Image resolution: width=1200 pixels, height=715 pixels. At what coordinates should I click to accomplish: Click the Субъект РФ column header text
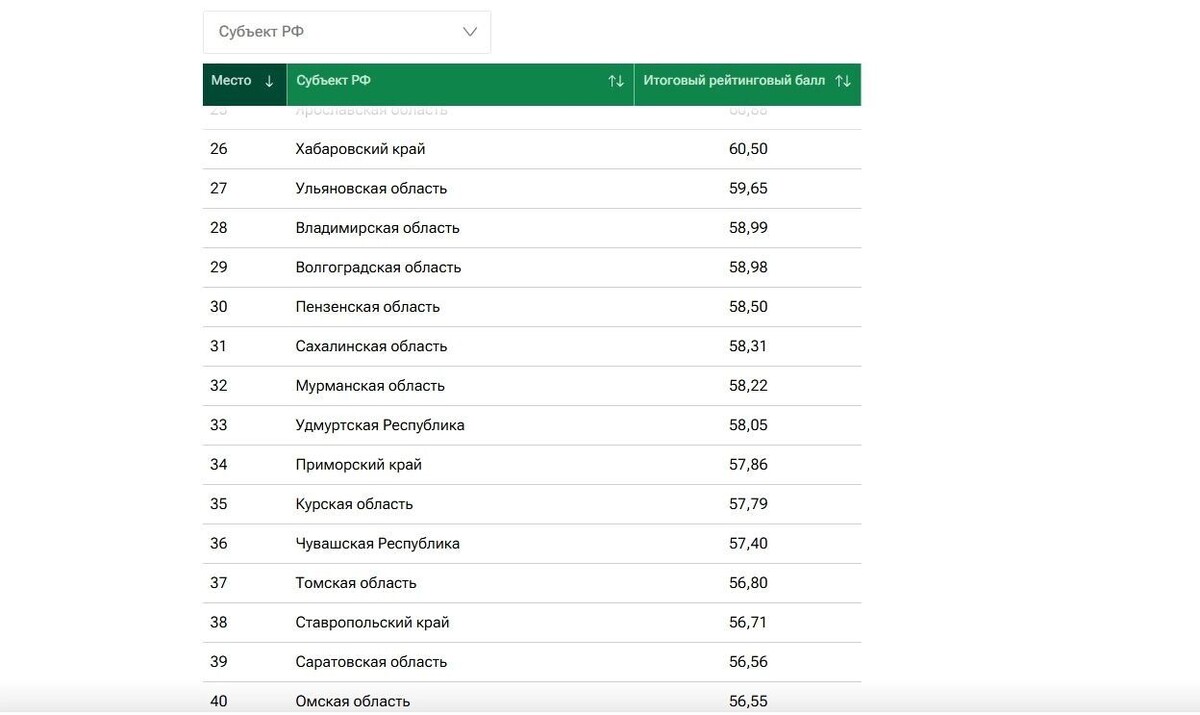[x=333, y=81]
